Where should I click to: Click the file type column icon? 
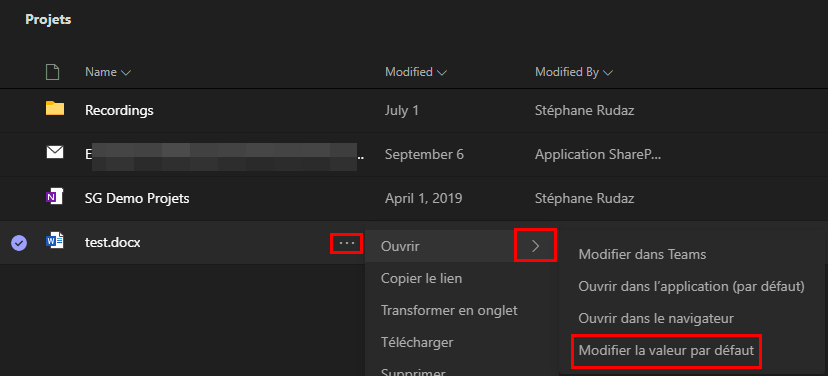[52, 72]
